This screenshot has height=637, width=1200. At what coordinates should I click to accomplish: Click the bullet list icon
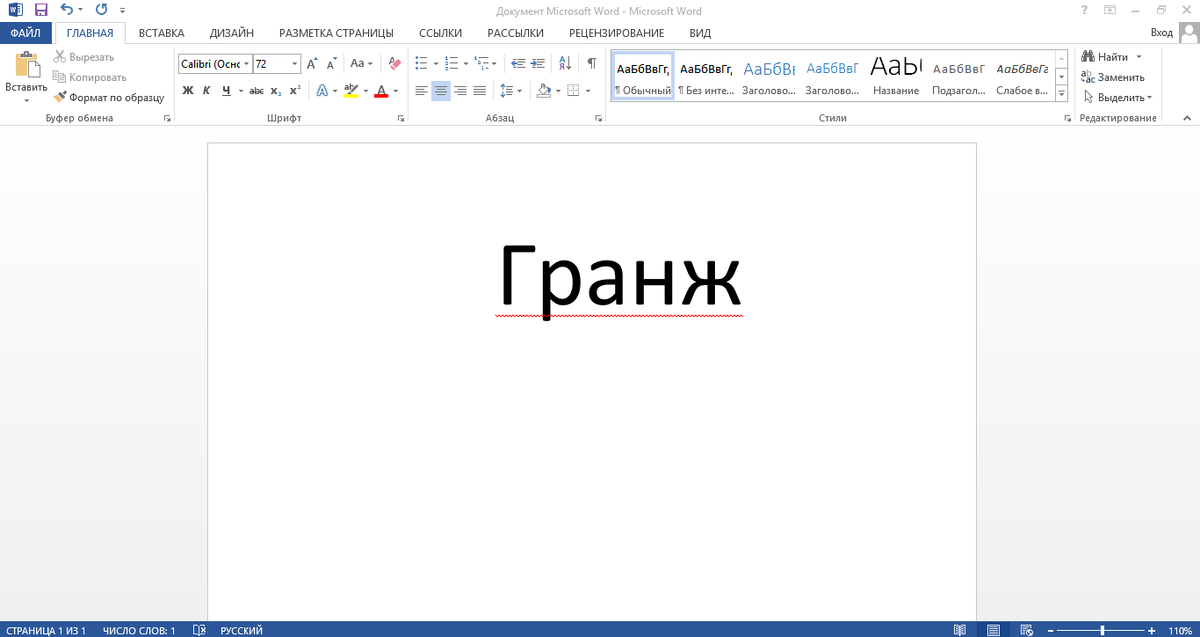tap(421, 64)
